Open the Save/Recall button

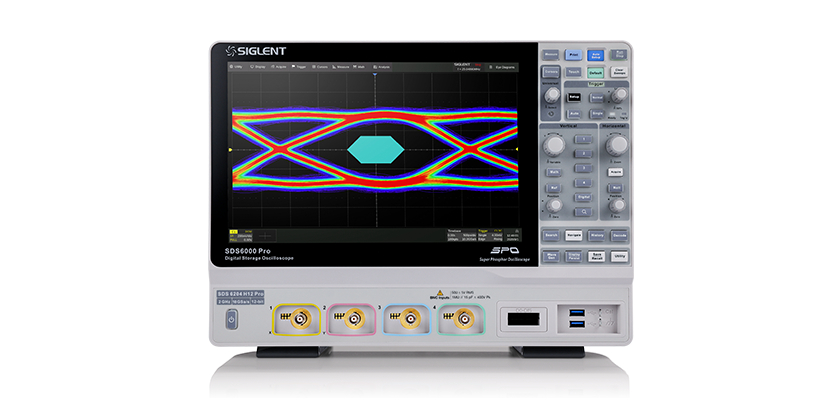(x=597, y=256)
